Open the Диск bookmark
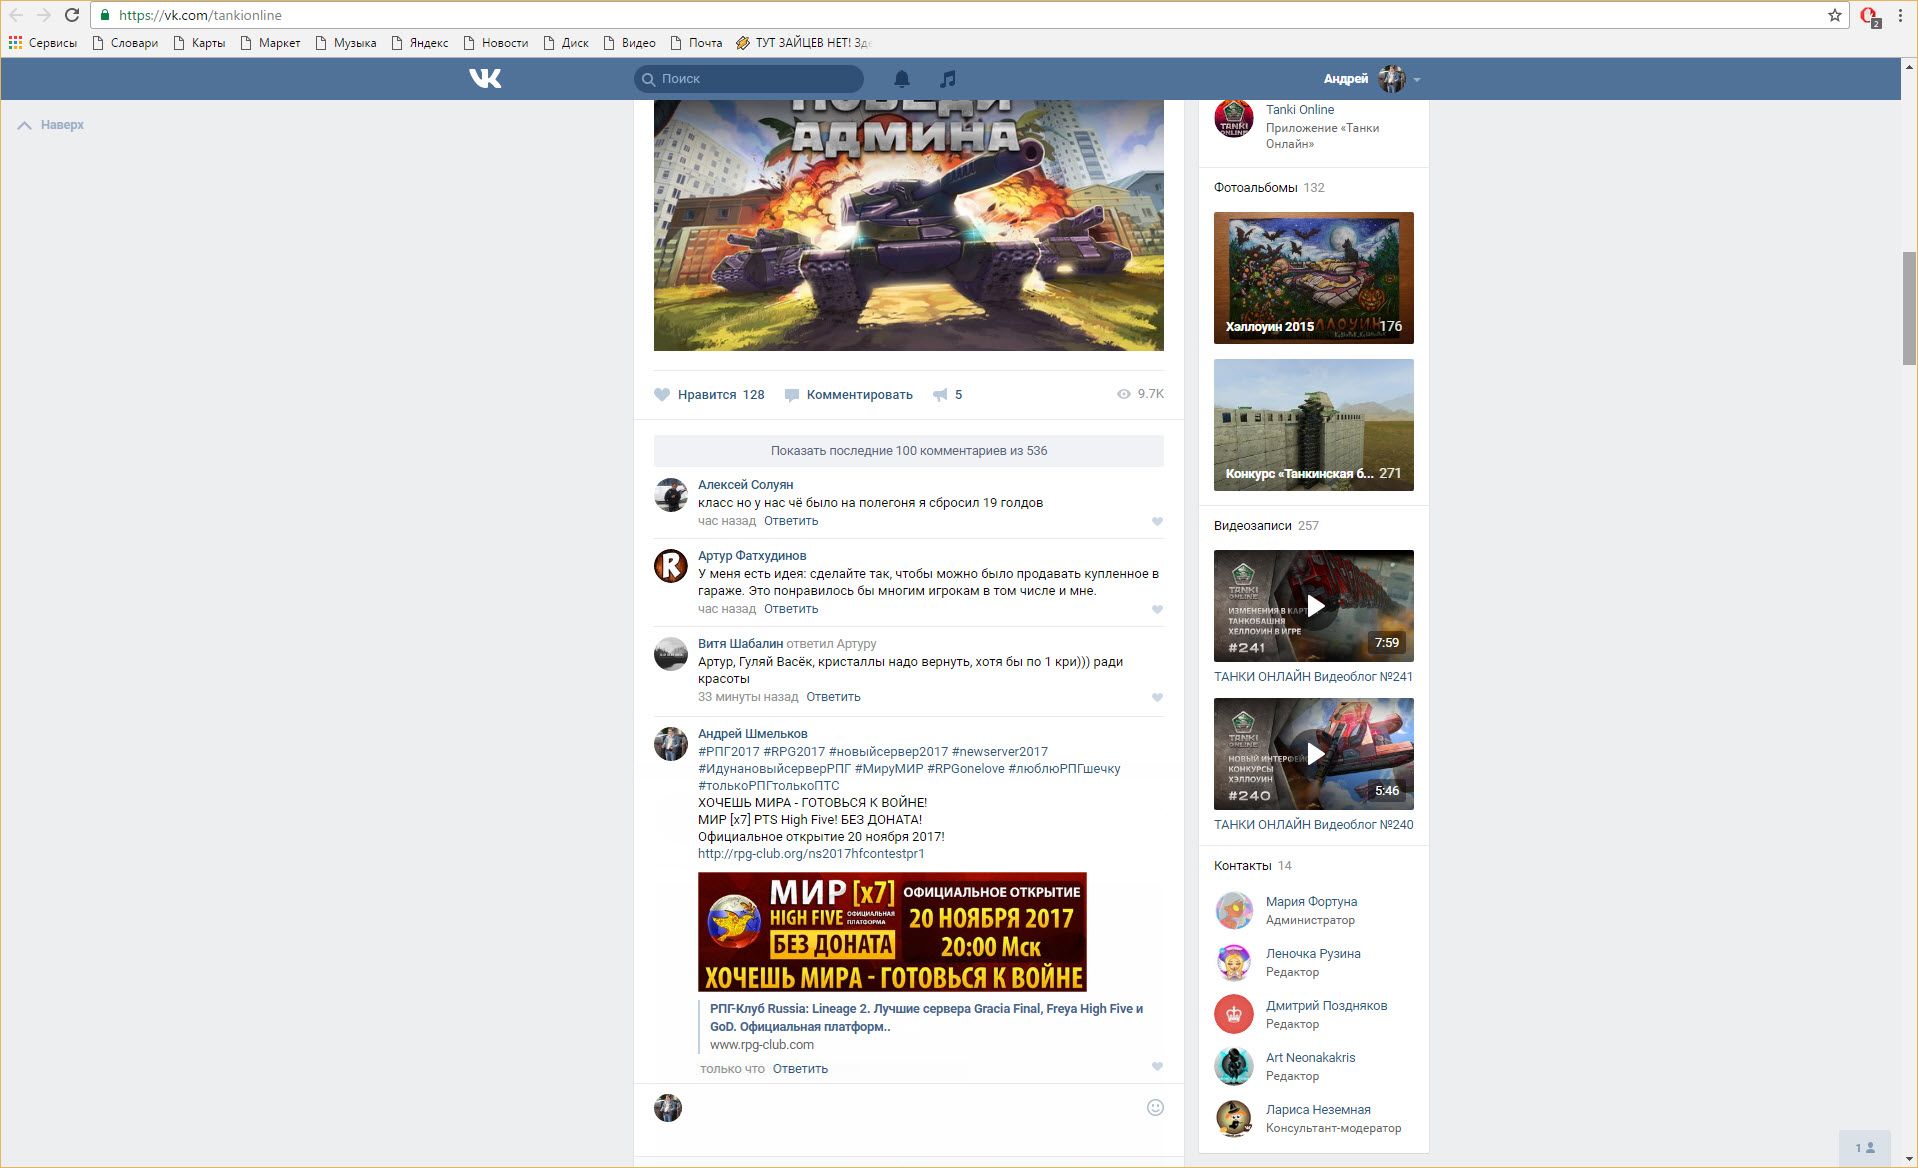This screenshot has width=1918, height=1168. click(566, 43)
